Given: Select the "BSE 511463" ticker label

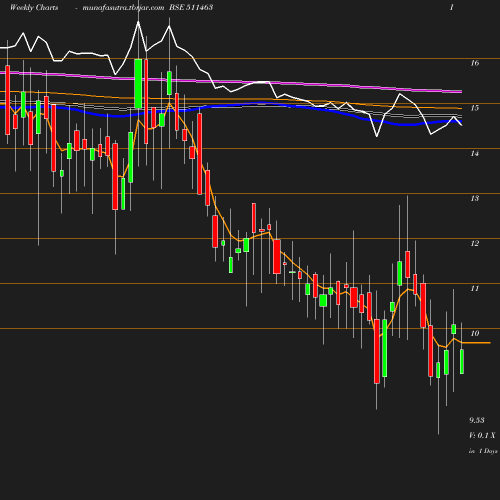Looking at the screenshot, I should point(191,7).
